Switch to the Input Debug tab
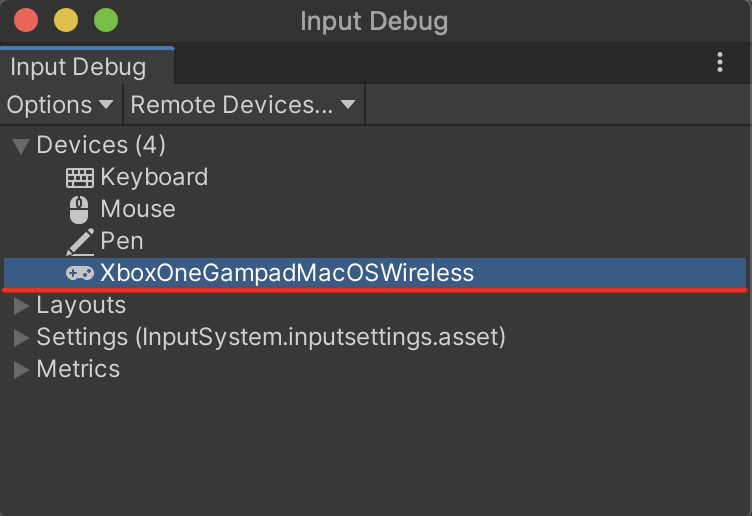This screenshot has width=752, height=516. [78, 68]
